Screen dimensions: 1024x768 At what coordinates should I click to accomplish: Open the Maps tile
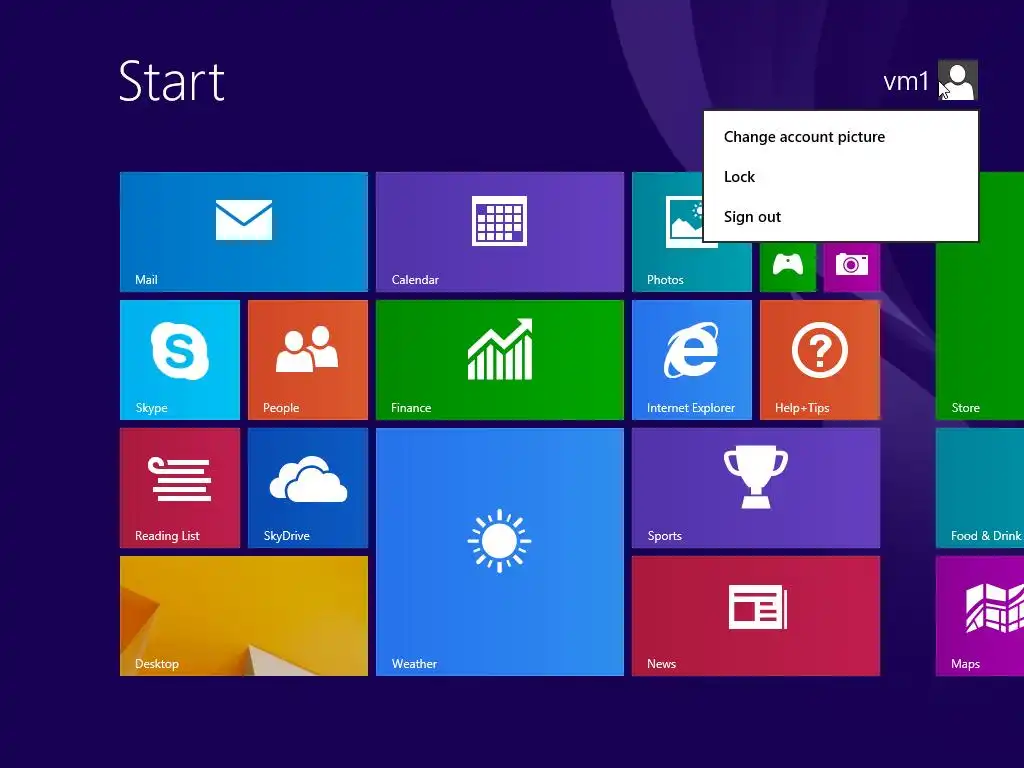pyautogui.click(x=980, y=616)
